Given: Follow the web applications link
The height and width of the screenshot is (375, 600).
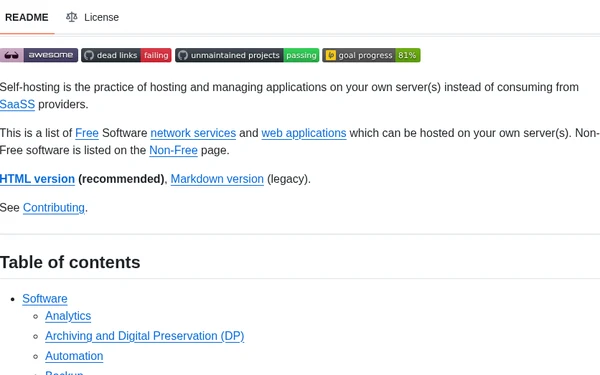Looking at the screenshot, I should tap(304, 133).
